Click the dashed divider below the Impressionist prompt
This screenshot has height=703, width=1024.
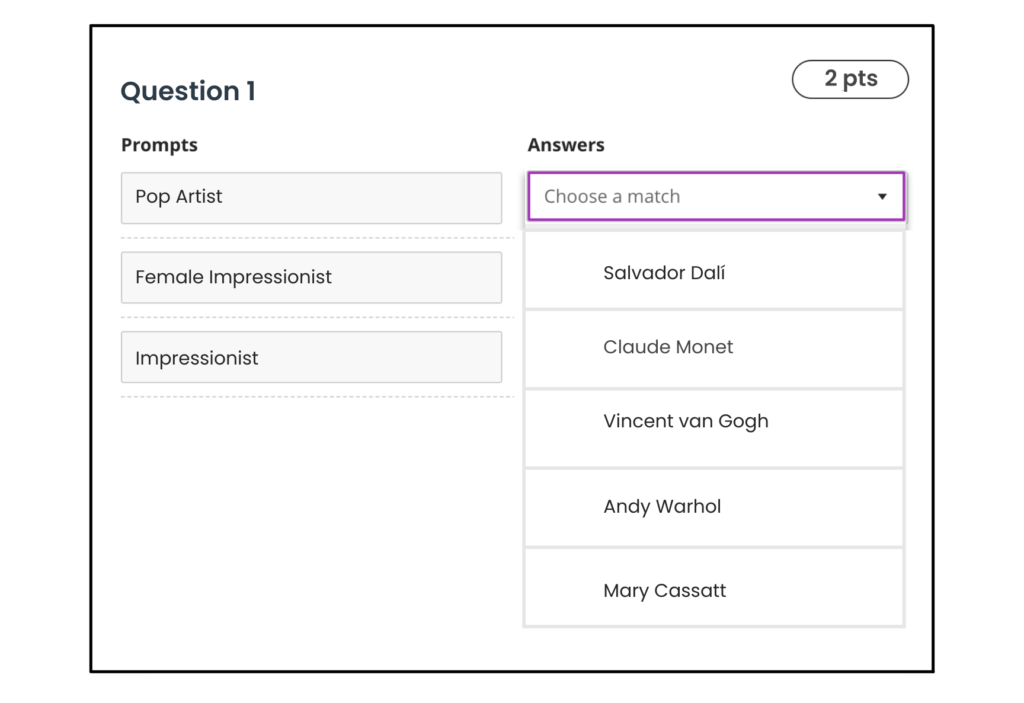[316, 397]
